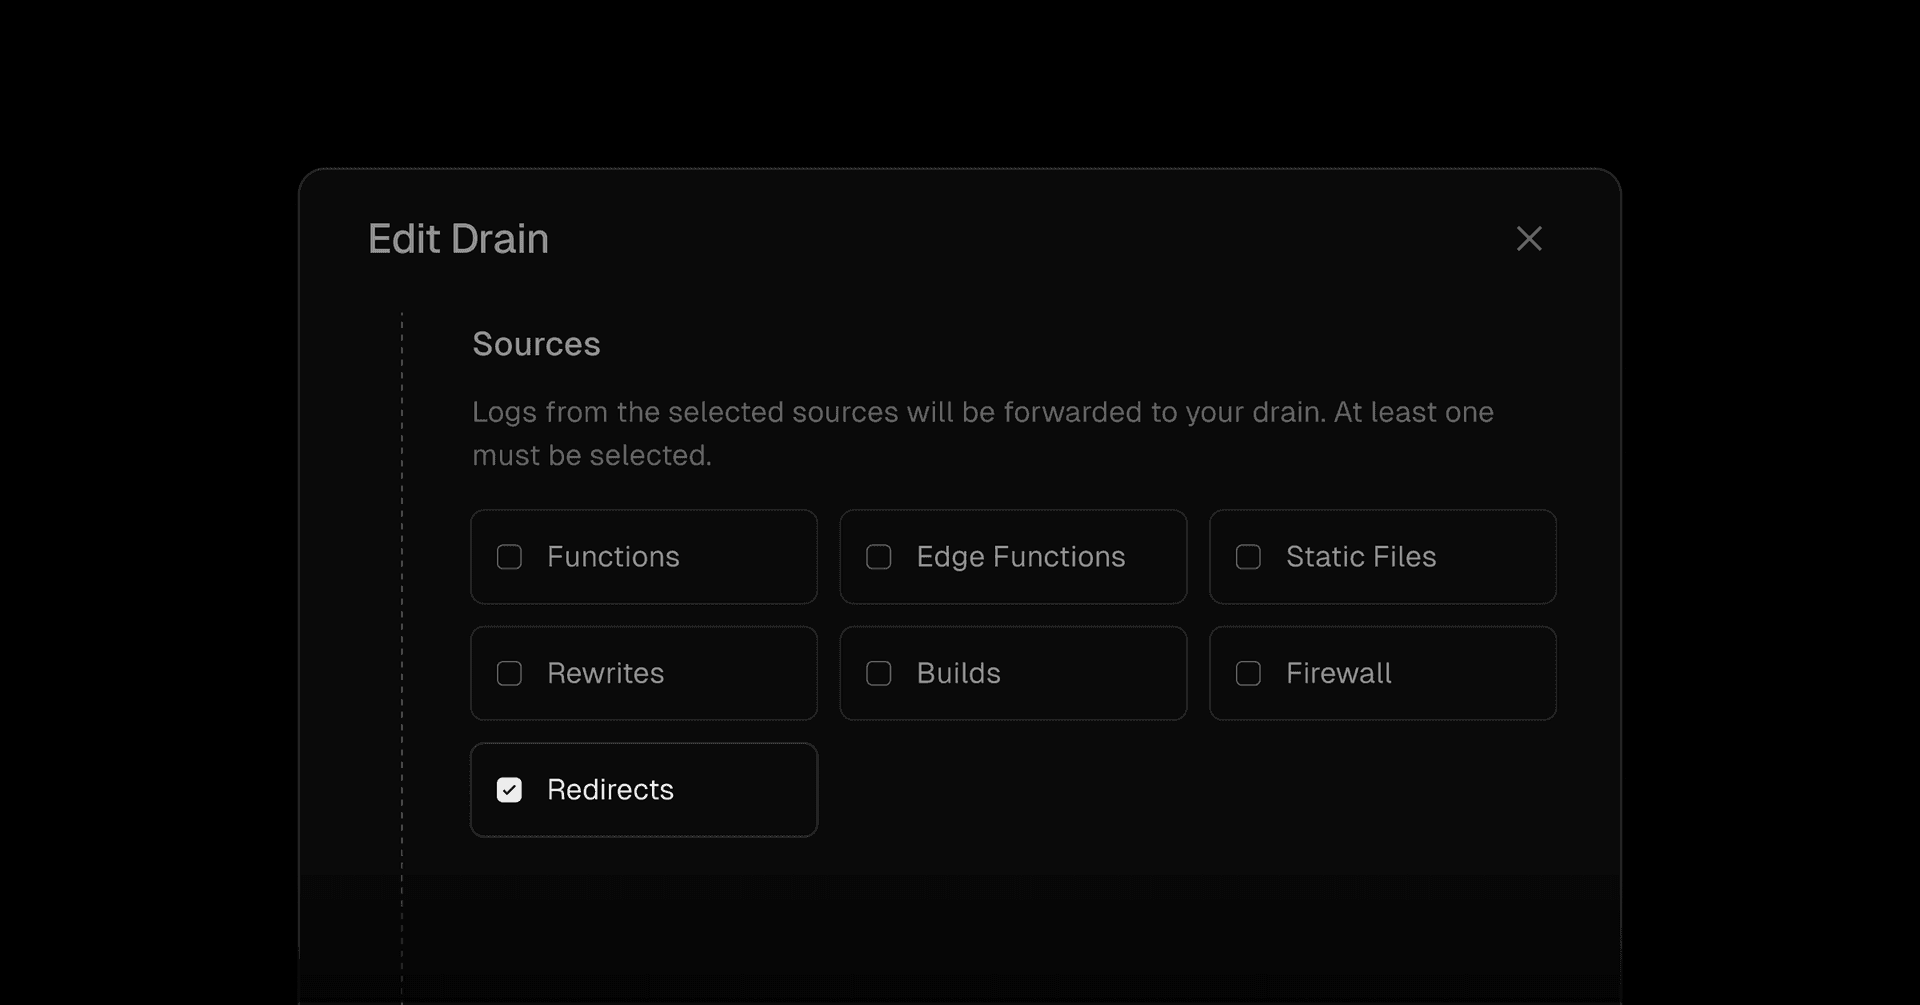Select the Functions source card
The height and width of the screenshot is (1005, 1920).
point(644,557)
